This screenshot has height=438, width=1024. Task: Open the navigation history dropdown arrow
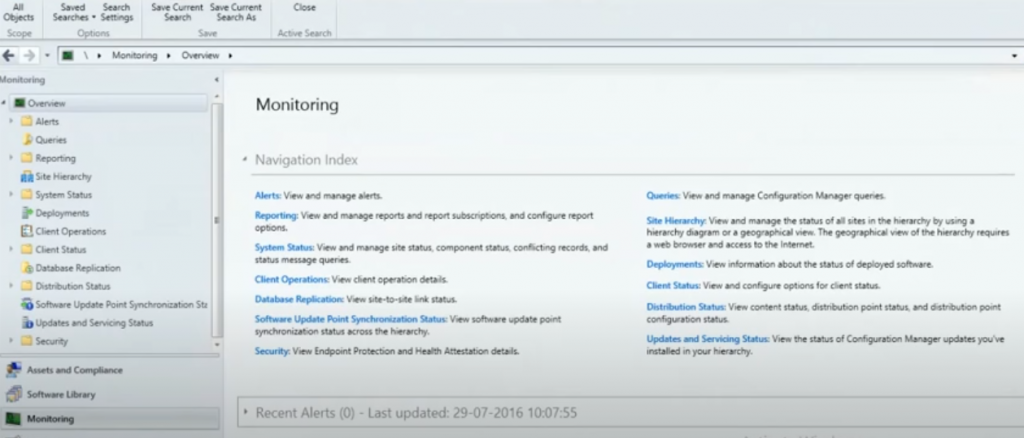pyautogui.click(x=47, y=55)
